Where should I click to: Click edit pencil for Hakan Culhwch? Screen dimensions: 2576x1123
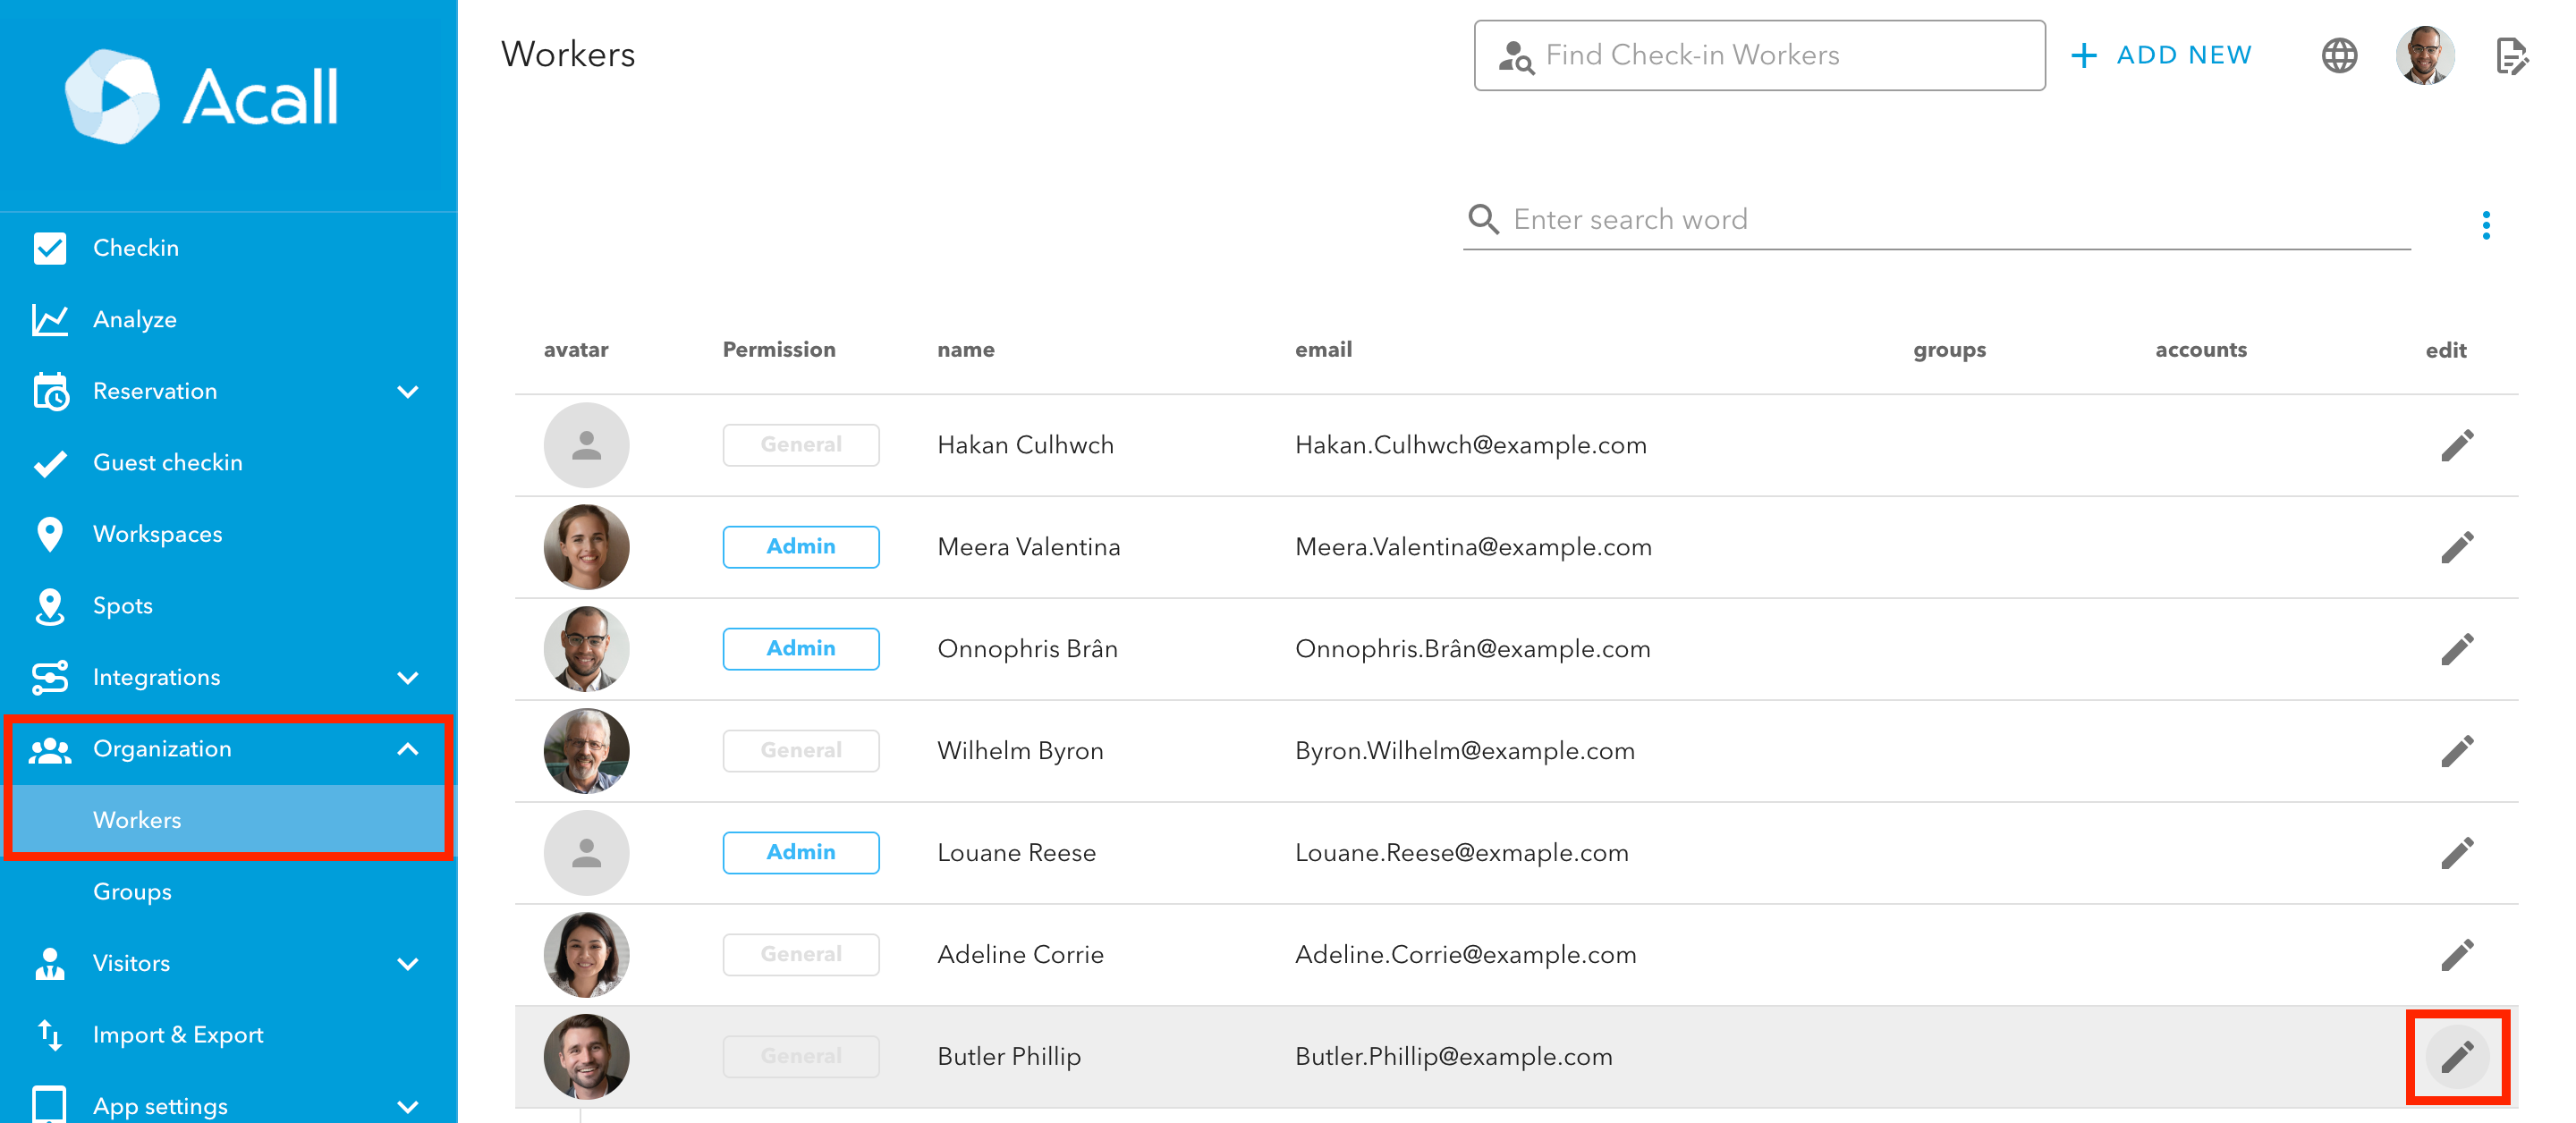[2456, 445]
